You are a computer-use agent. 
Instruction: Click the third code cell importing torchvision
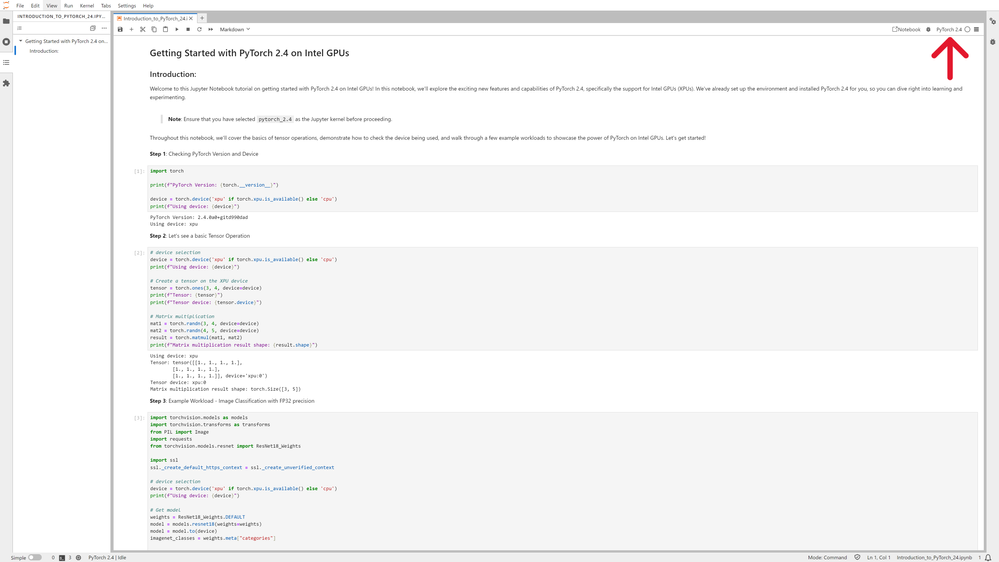point(563,479)
